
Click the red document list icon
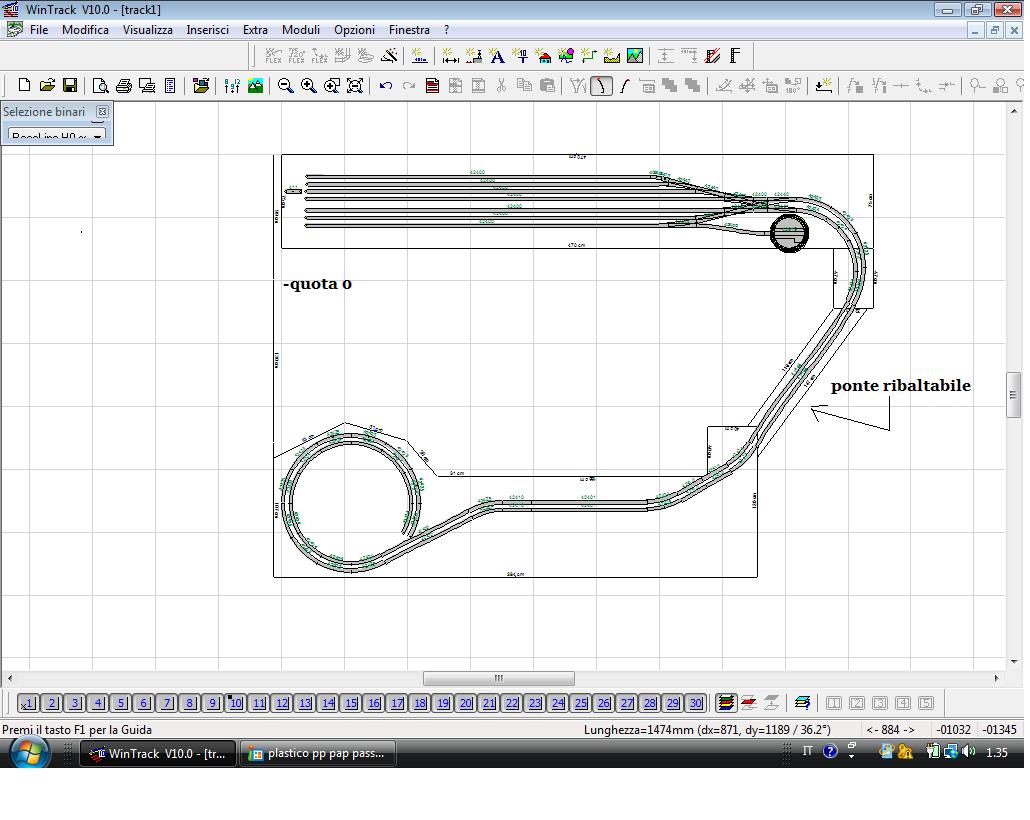point(432,85)
